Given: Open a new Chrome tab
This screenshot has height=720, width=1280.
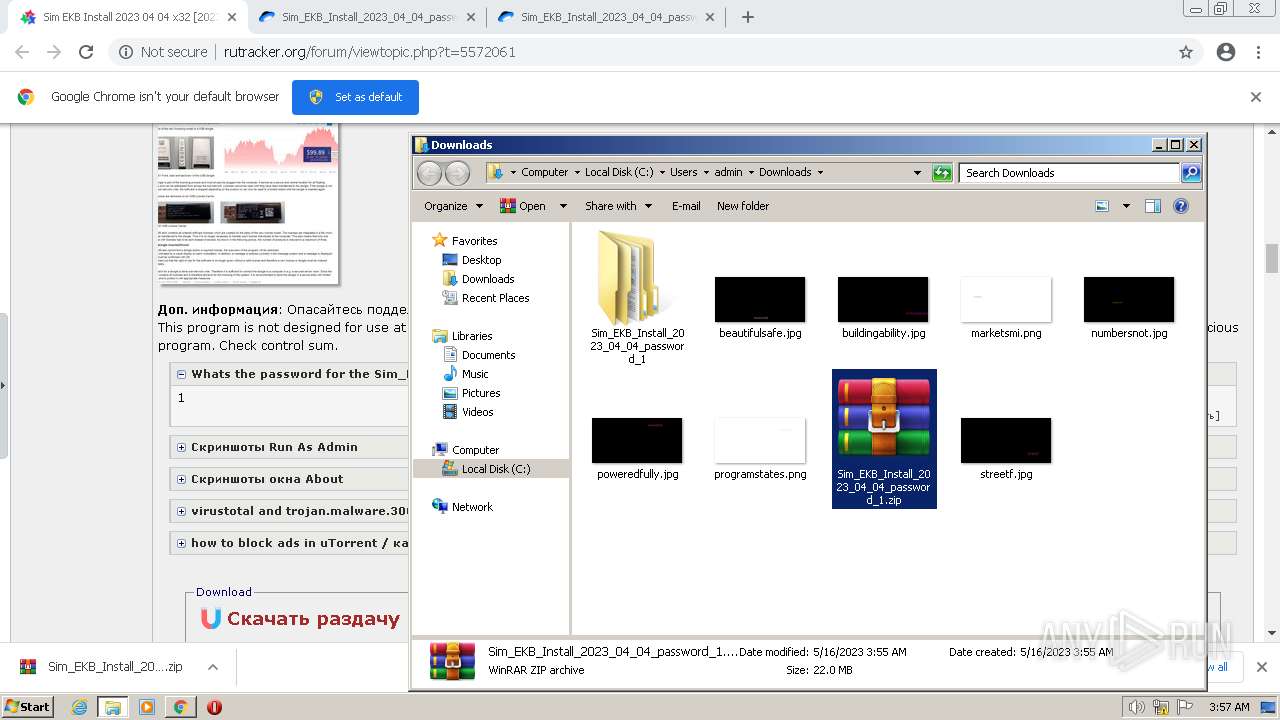Looking at the screenshot, I should (x=747, y=17).
